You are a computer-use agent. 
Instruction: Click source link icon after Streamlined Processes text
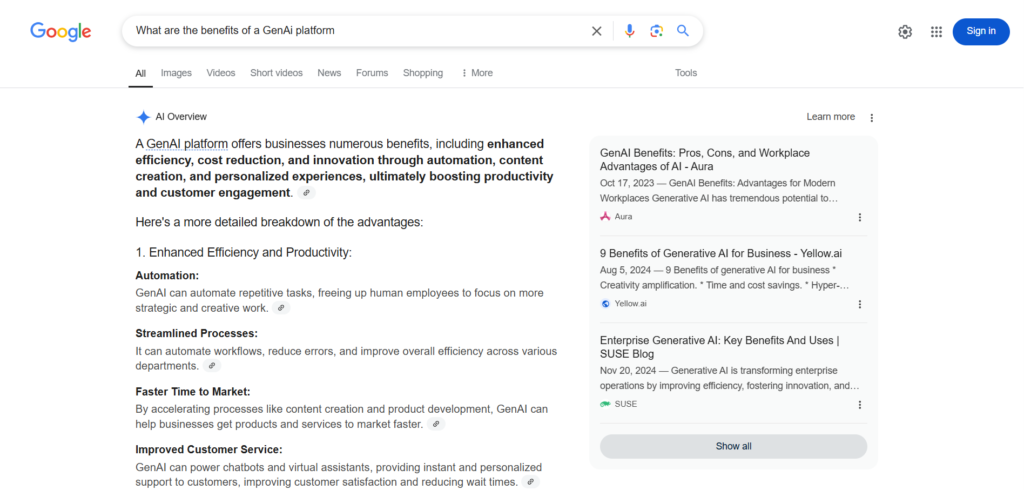click(211, 366)
